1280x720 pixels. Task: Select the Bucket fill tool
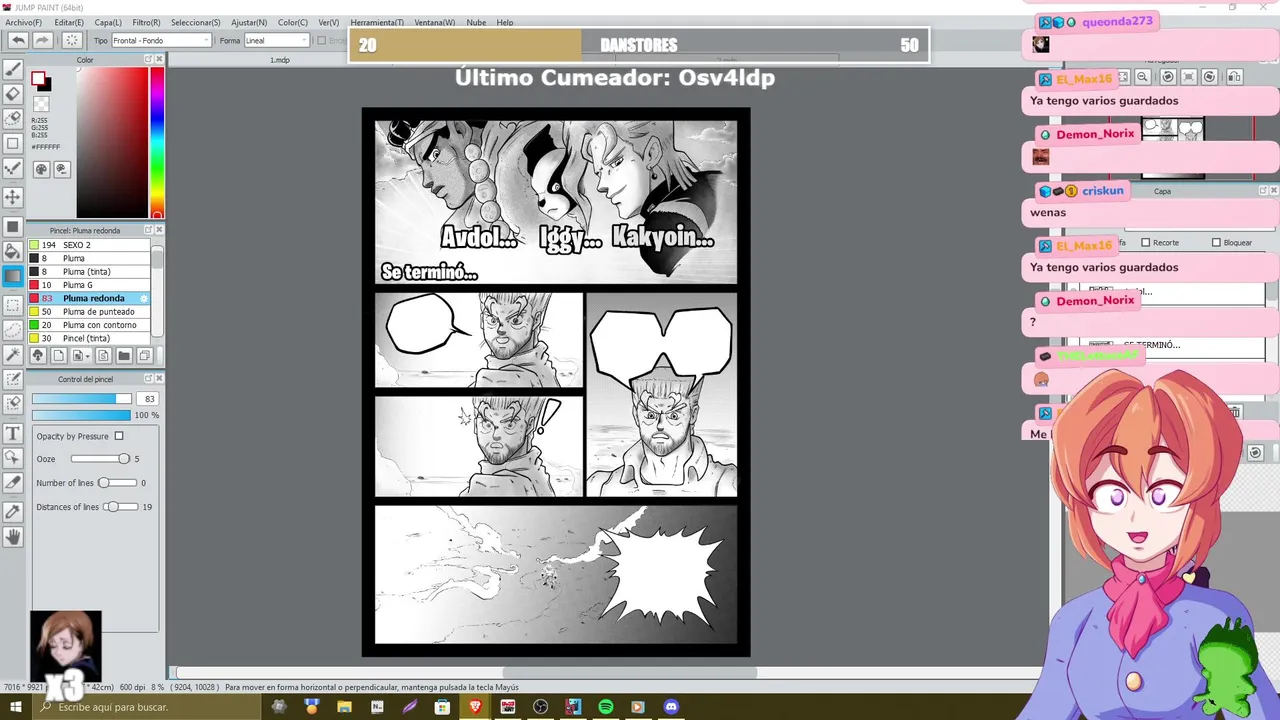coord(13,251)
